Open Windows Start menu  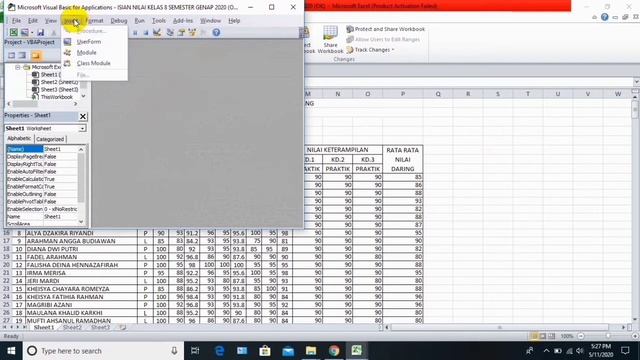click(11, 351)
